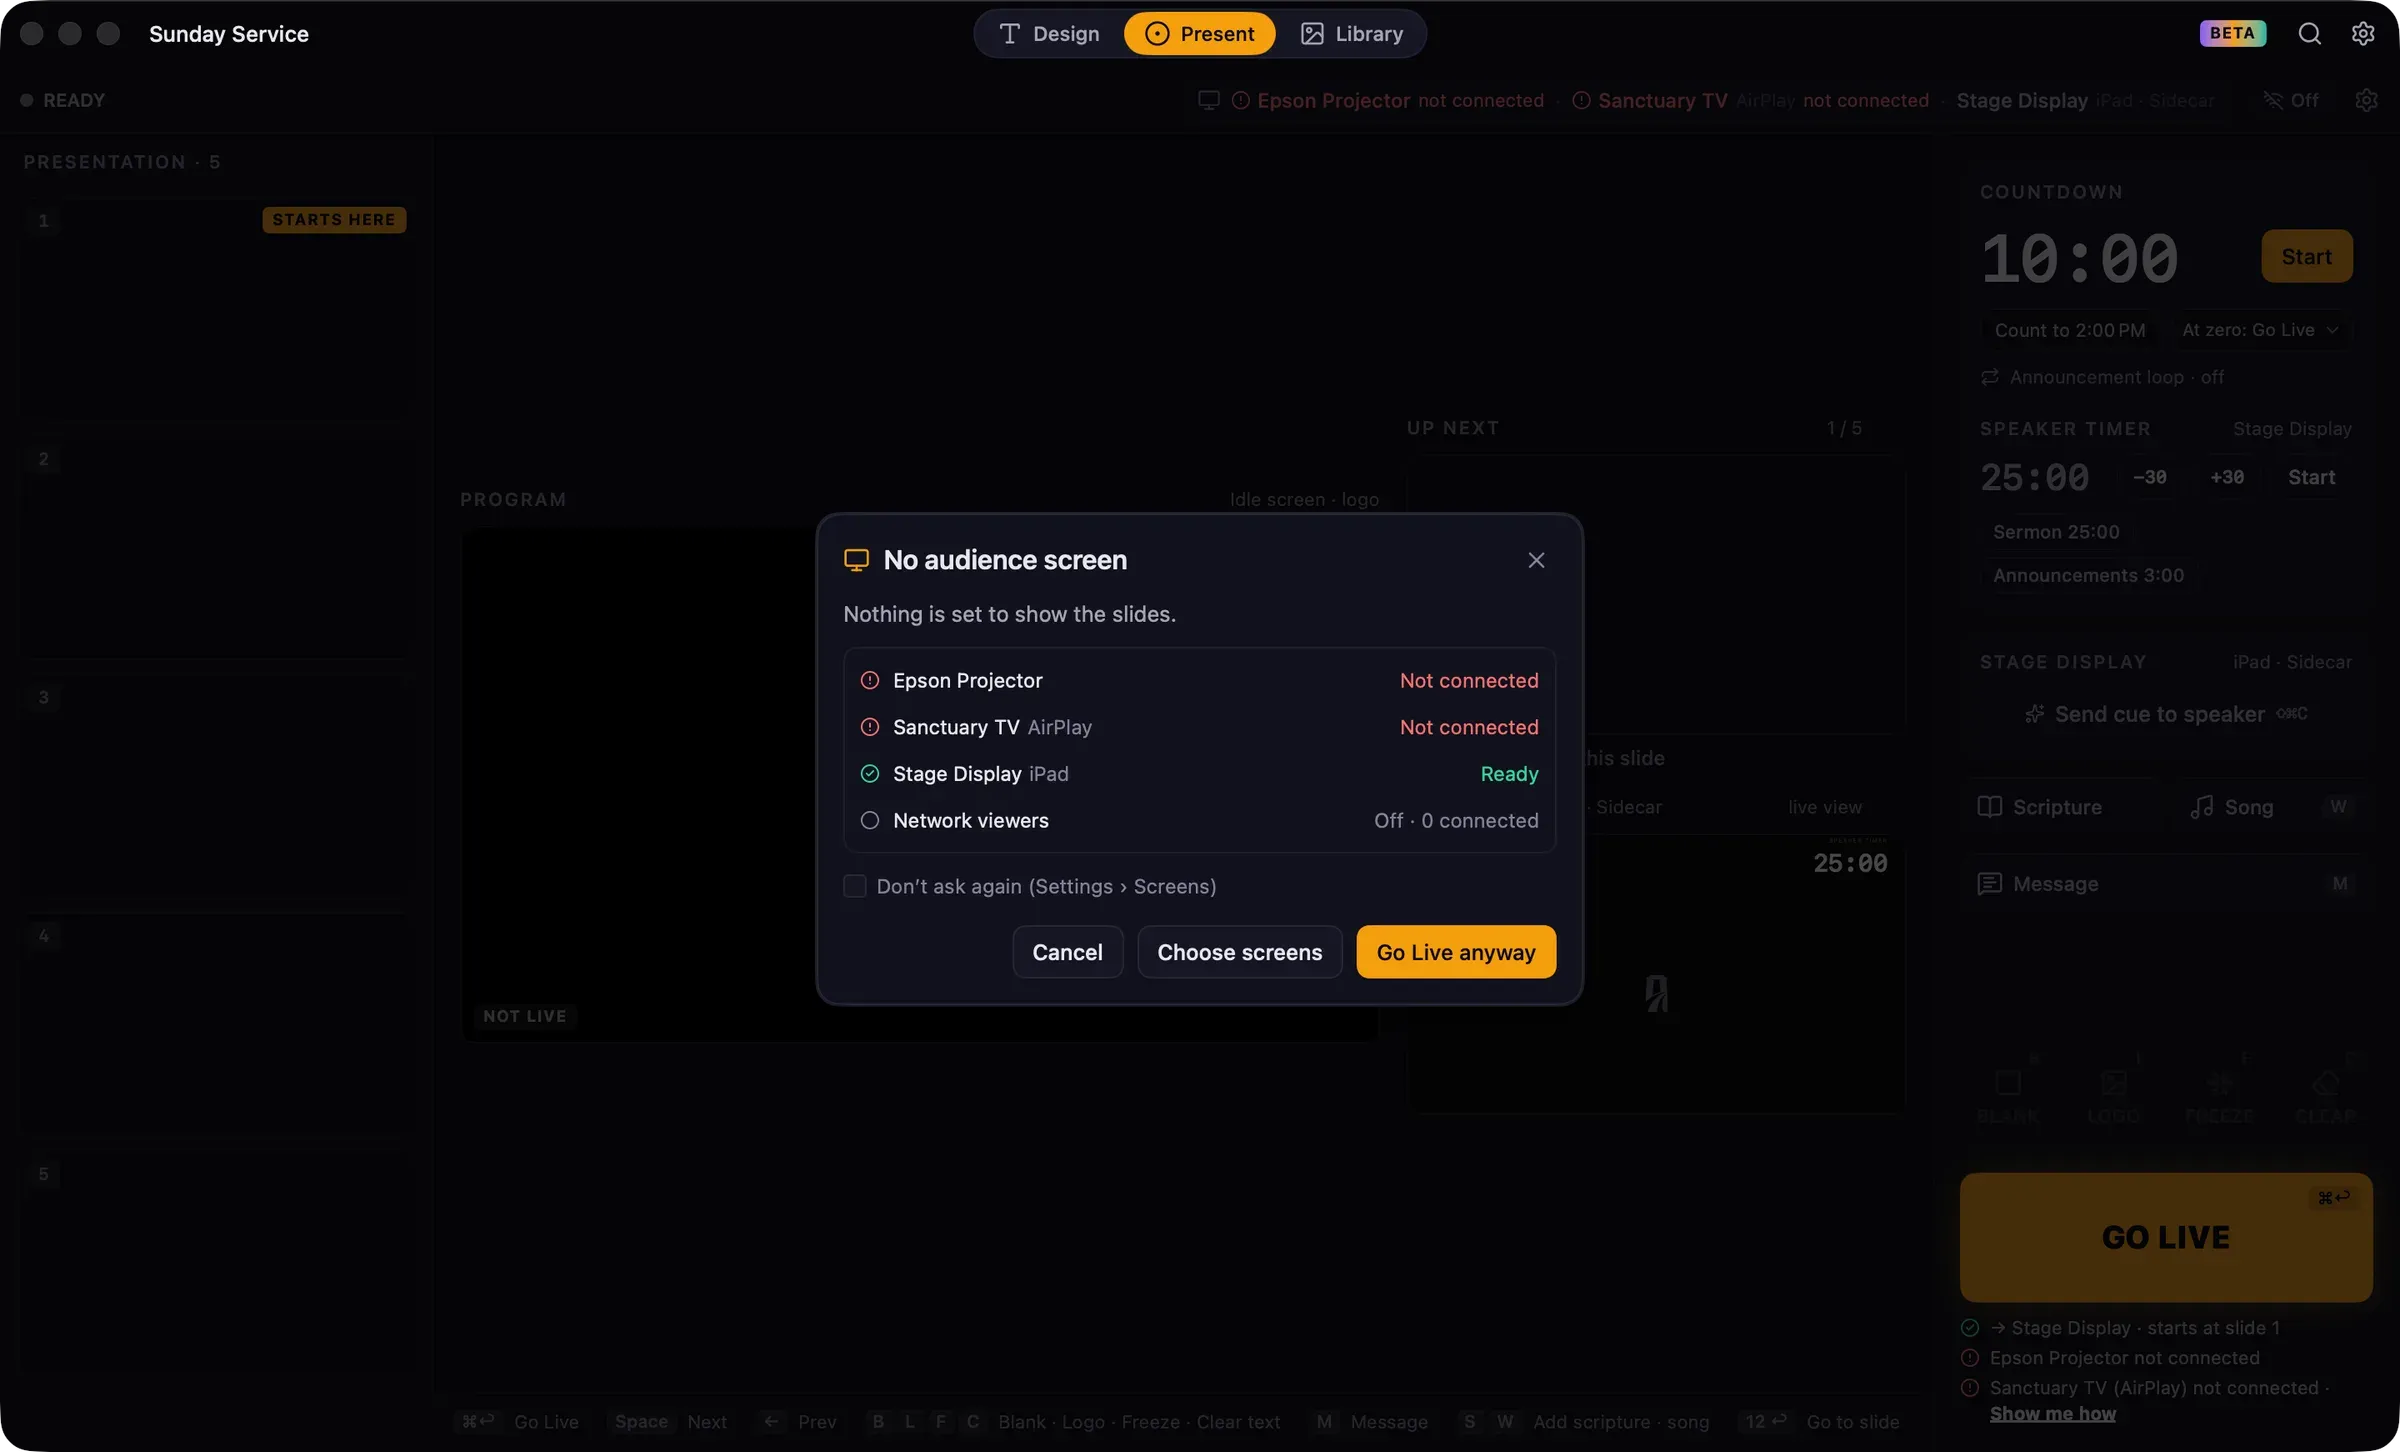Switch to the Present tab
2400x1452 pixels.
tap(1199, 34)
